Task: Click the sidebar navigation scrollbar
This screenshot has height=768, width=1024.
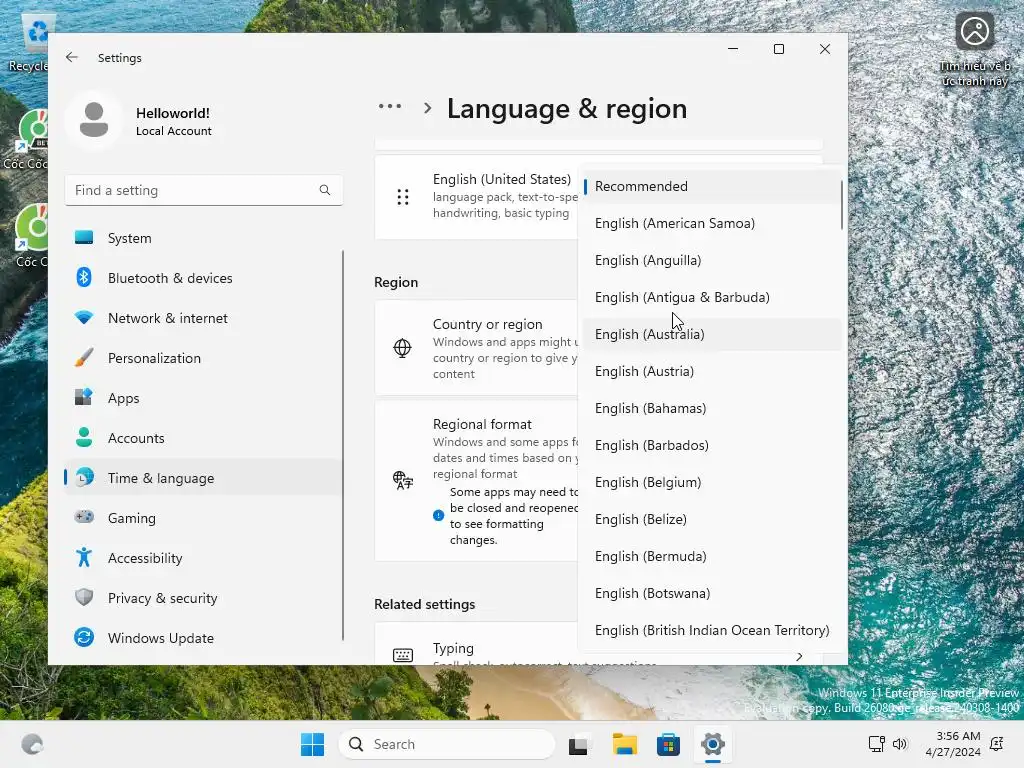Action: [x=343, y=445]
